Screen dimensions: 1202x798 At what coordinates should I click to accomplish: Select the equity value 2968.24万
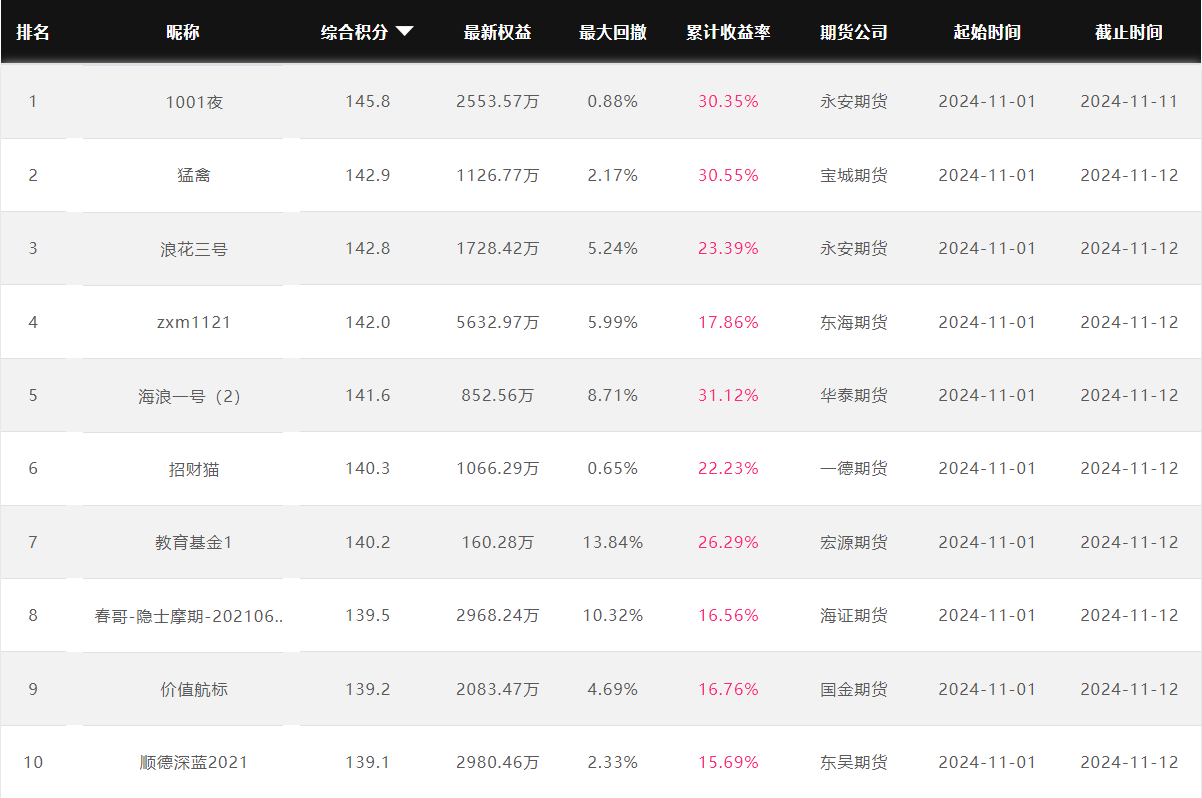pyautogui.click(x=497, y=615)
